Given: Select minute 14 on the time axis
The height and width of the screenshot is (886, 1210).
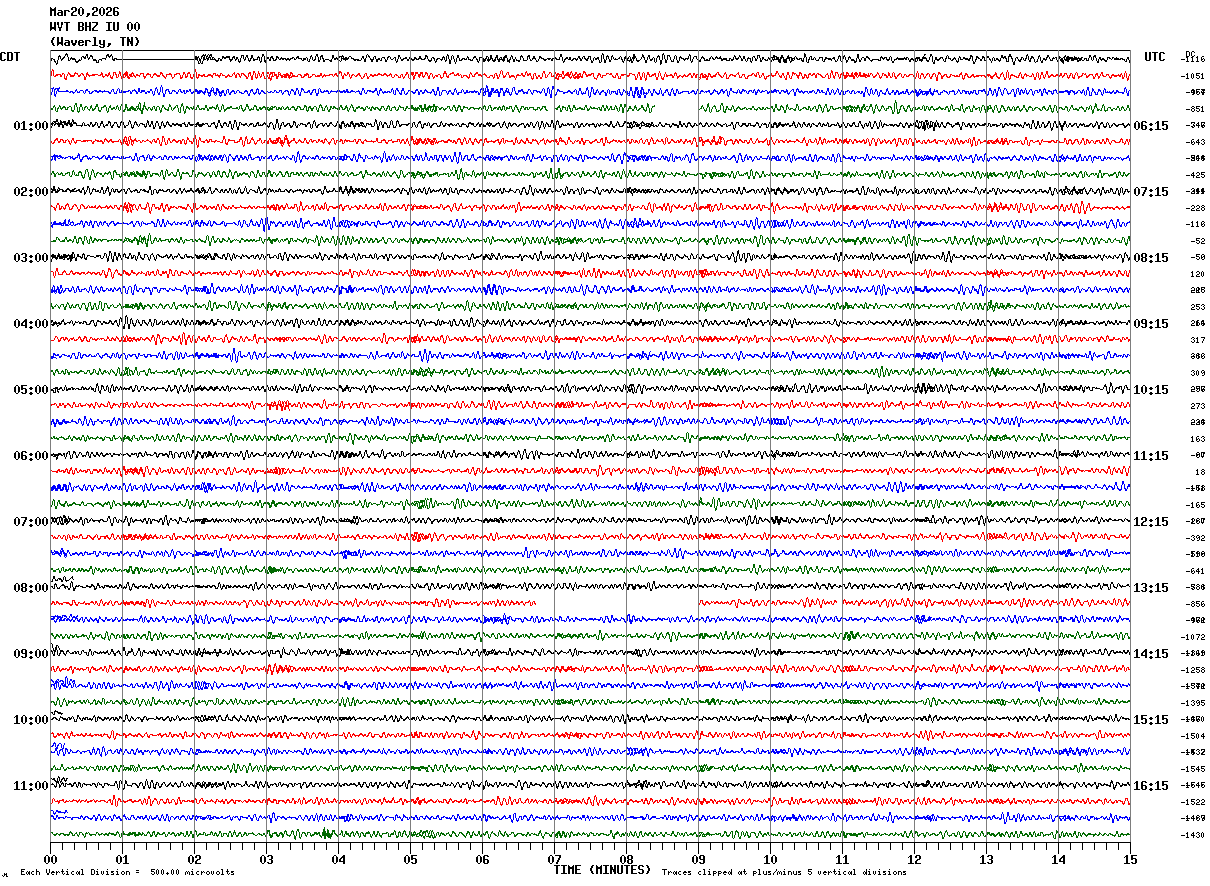Looking at the screenshot, I should (x=1059, y=859).
